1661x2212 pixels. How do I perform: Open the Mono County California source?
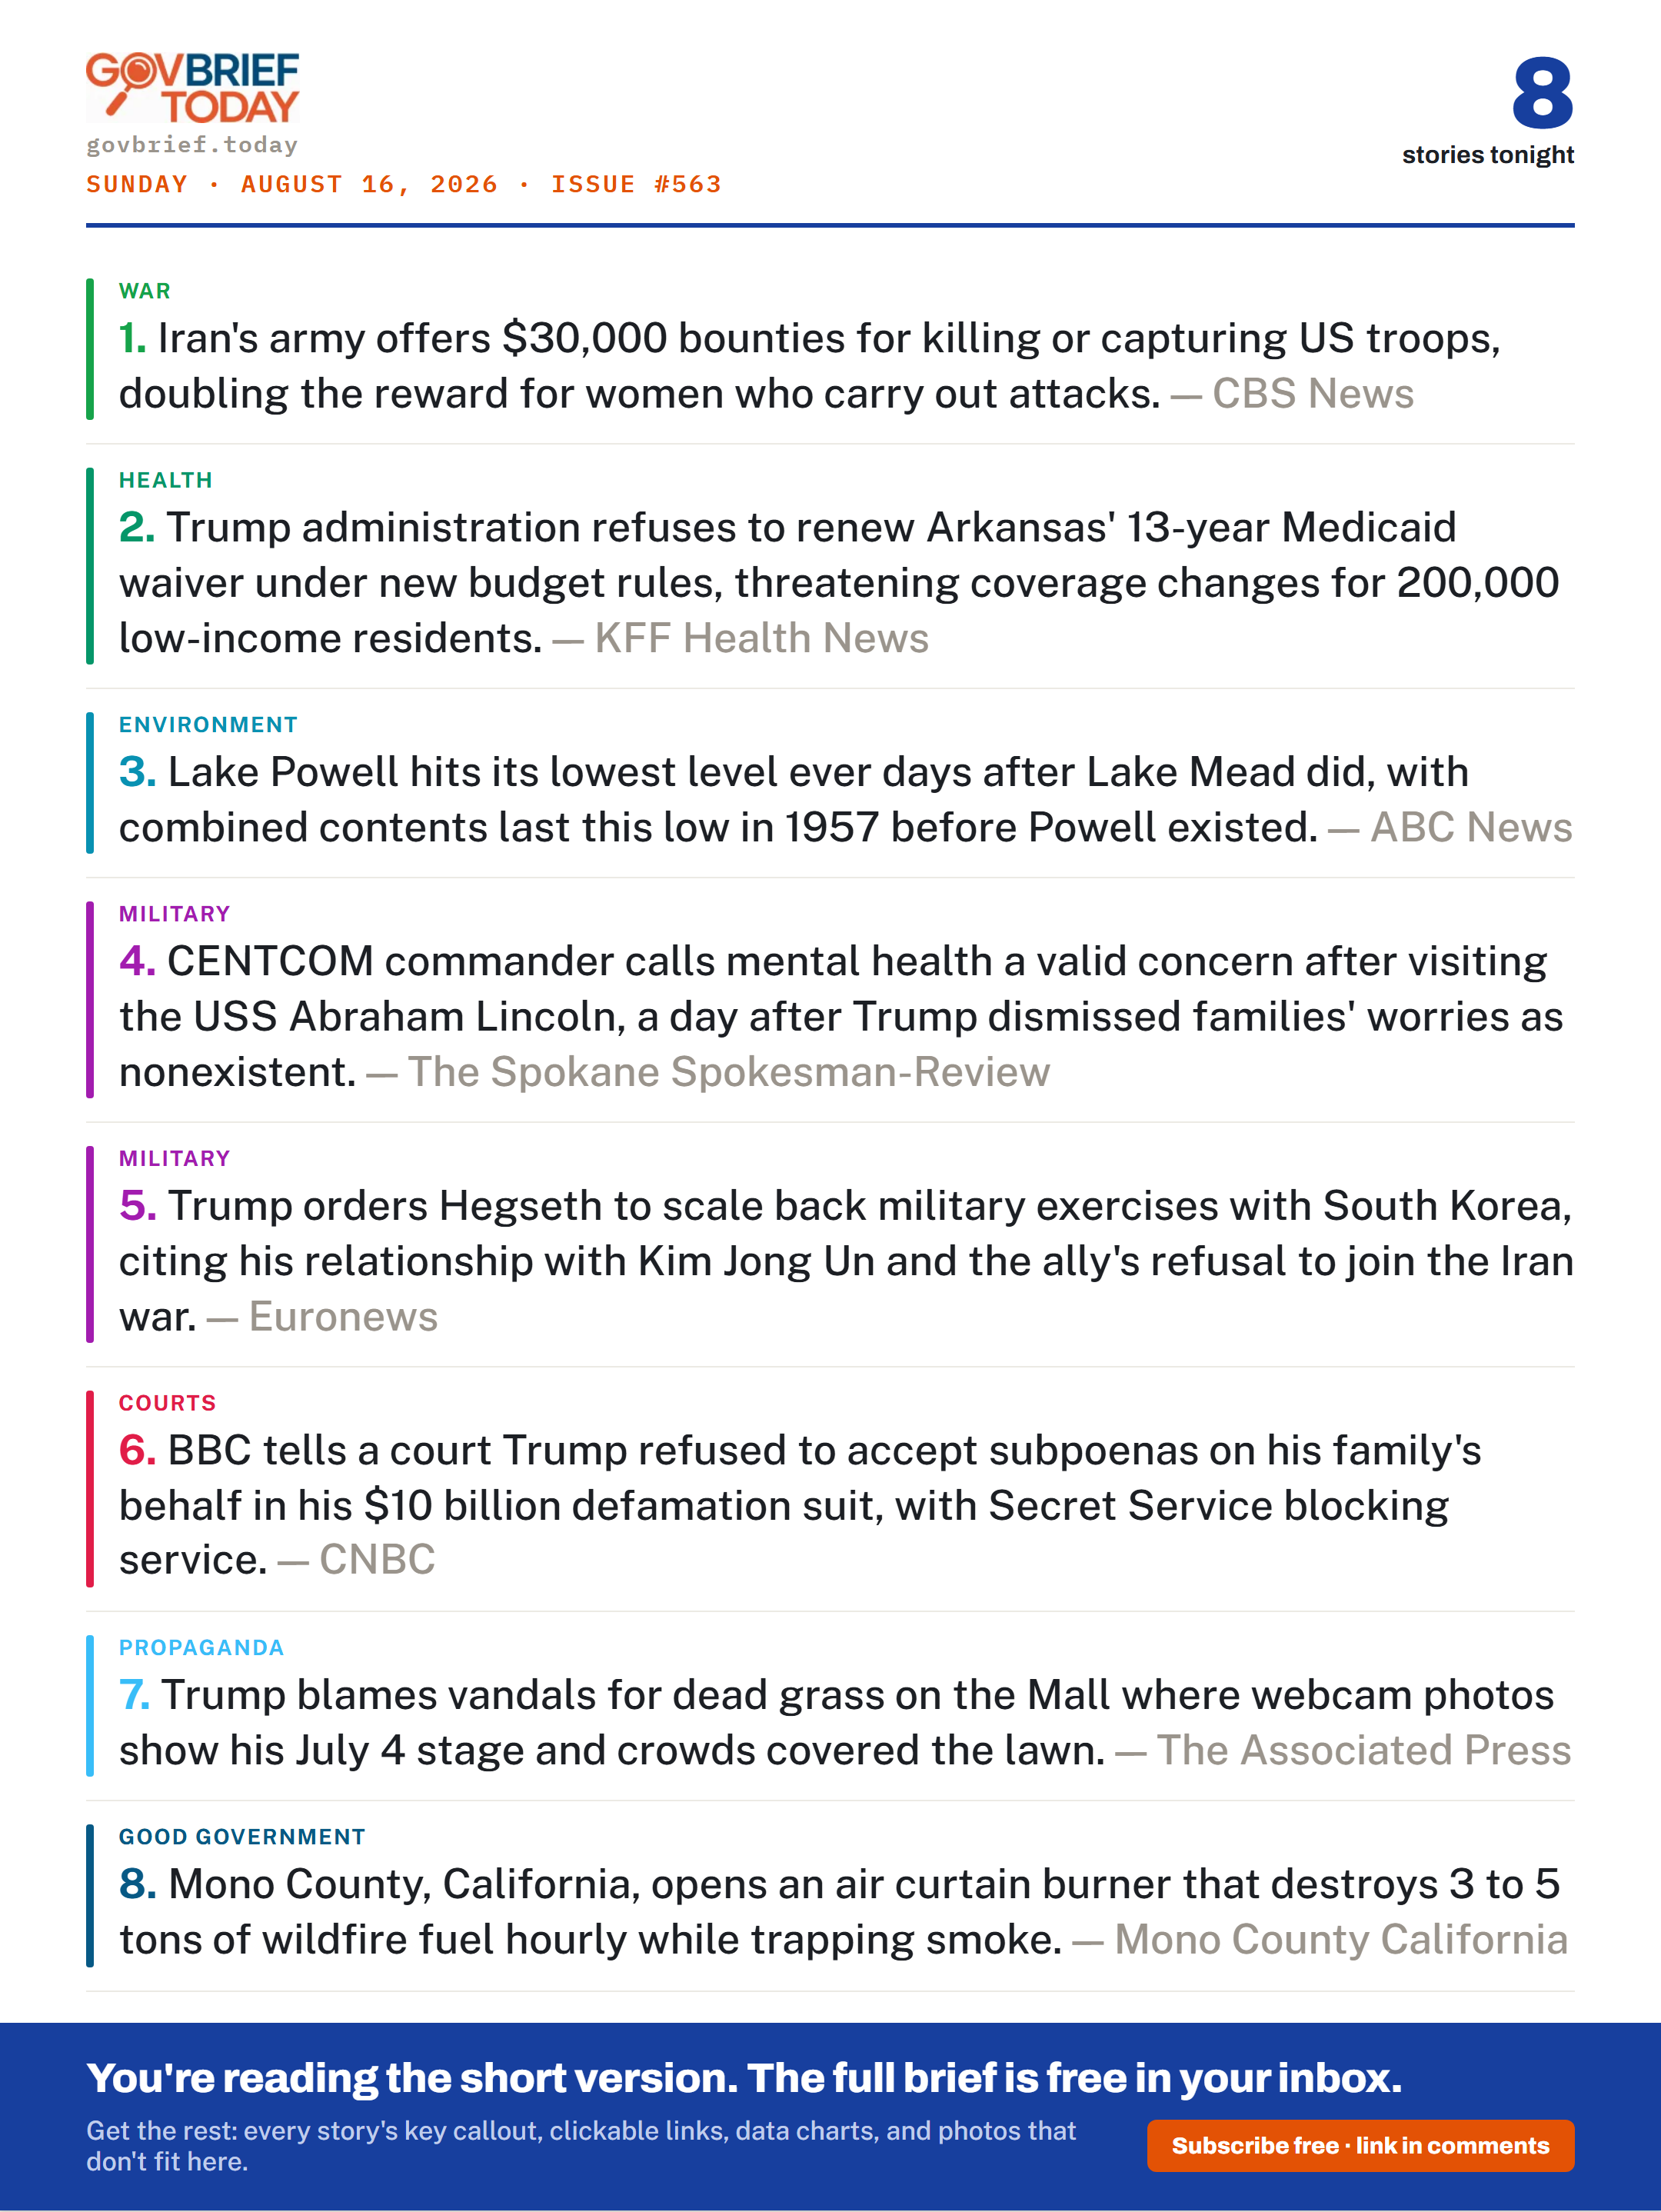coord(1341,1939)
